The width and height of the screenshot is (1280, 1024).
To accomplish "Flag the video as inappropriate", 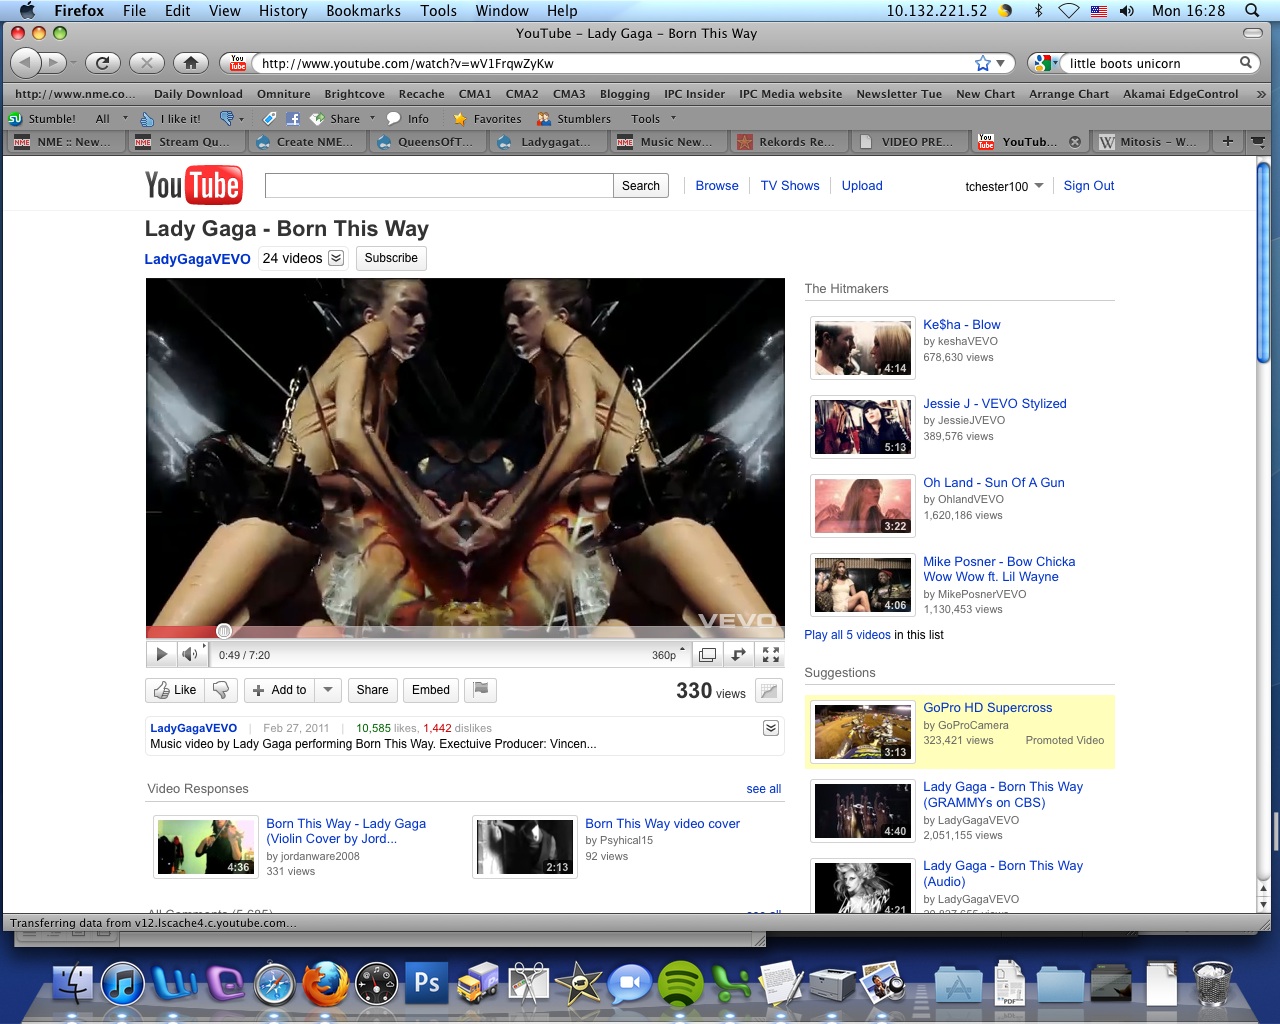I will 480,690.
